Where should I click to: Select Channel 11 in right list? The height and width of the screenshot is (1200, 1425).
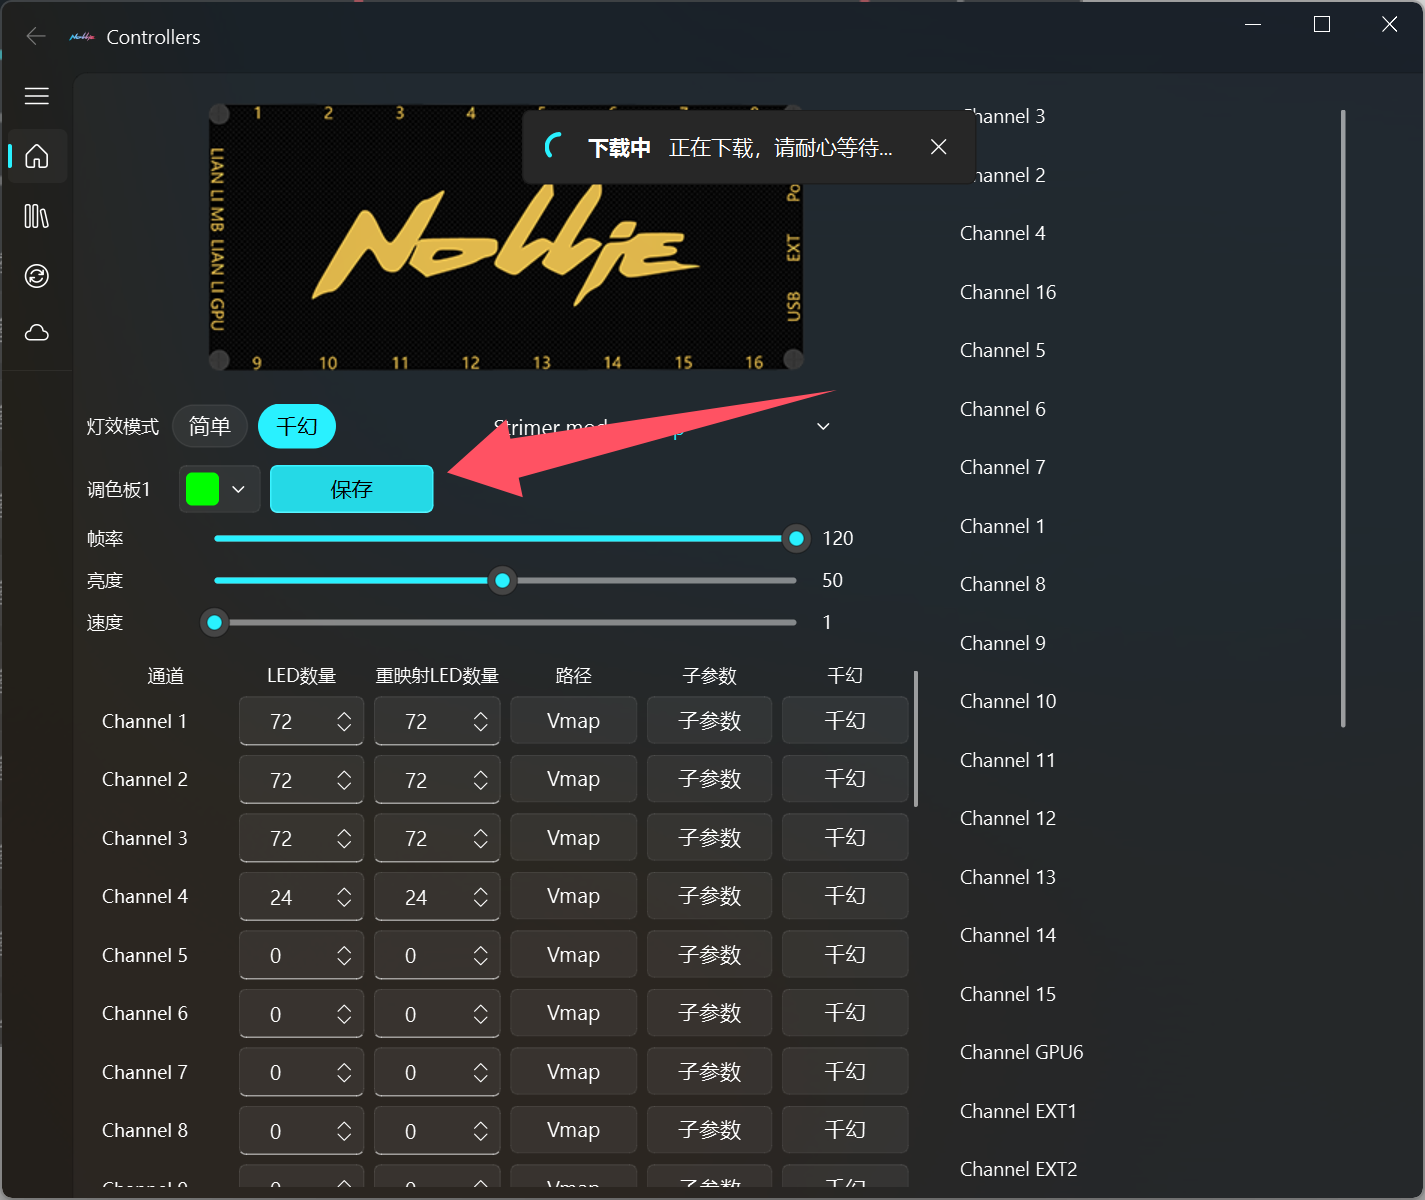[1008, 760]
